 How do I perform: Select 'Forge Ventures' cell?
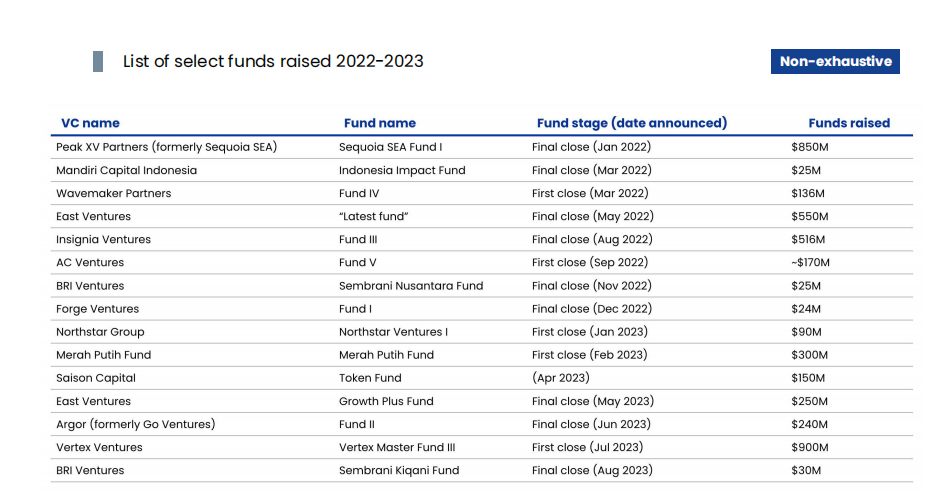[x=98, y=309]
